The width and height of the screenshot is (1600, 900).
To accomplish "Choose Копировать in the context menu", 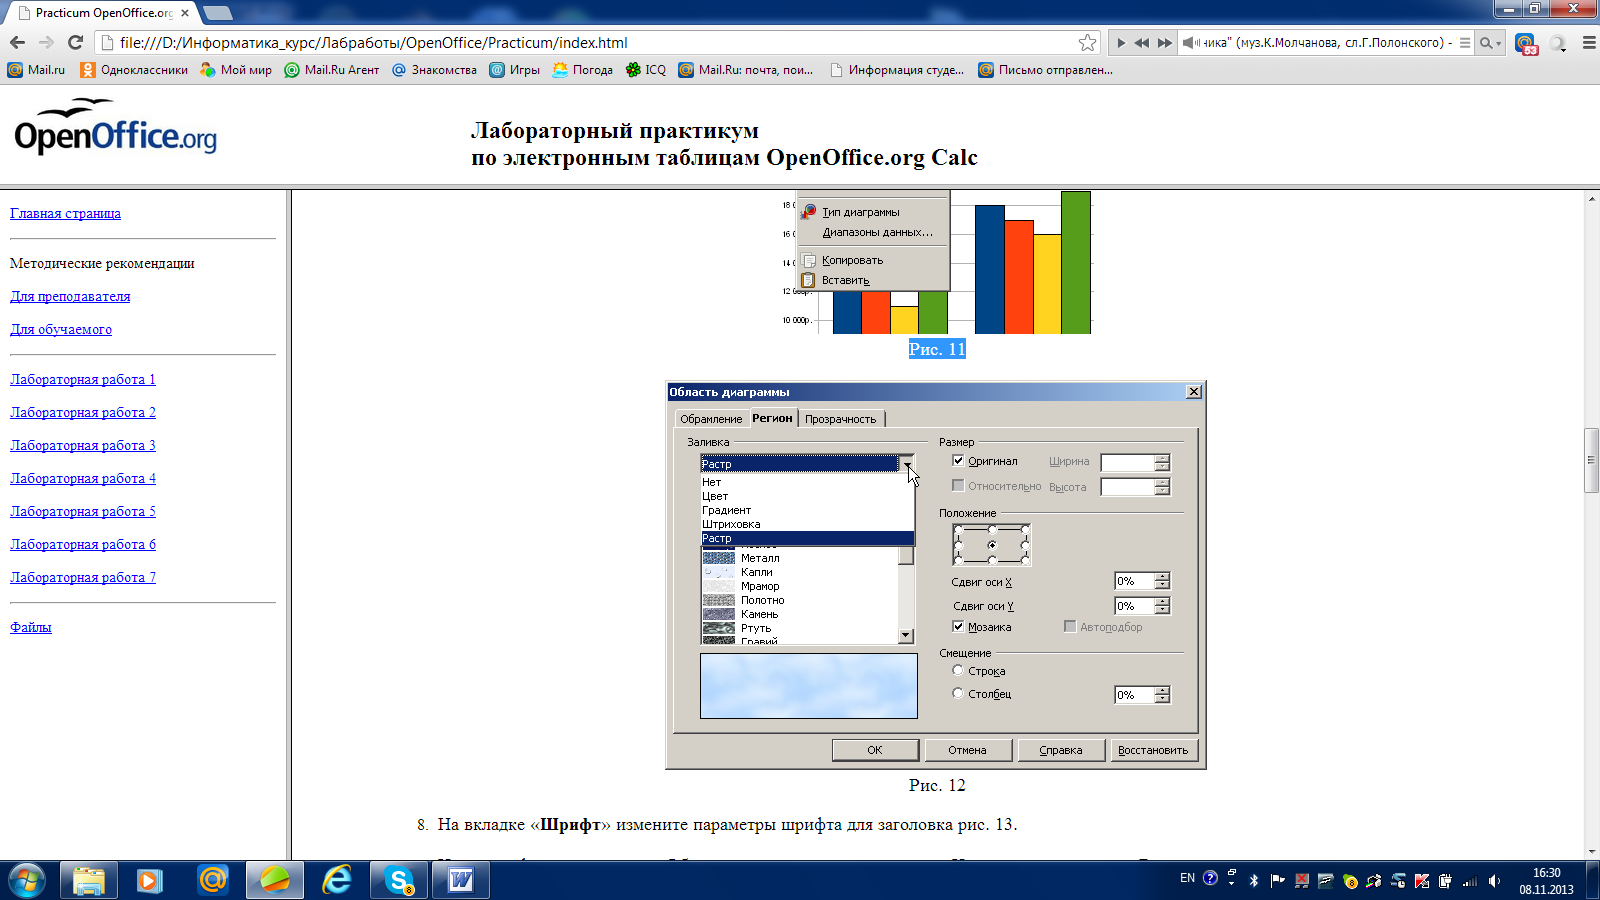I will pyautogui.click(x=872, y=260).
